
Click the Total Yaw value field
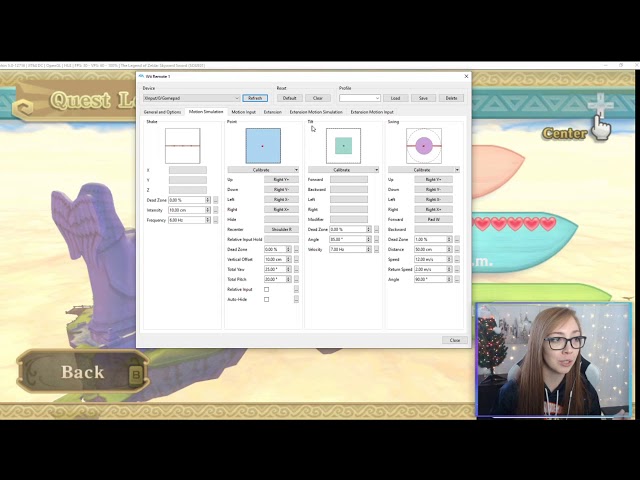(278, 269)
